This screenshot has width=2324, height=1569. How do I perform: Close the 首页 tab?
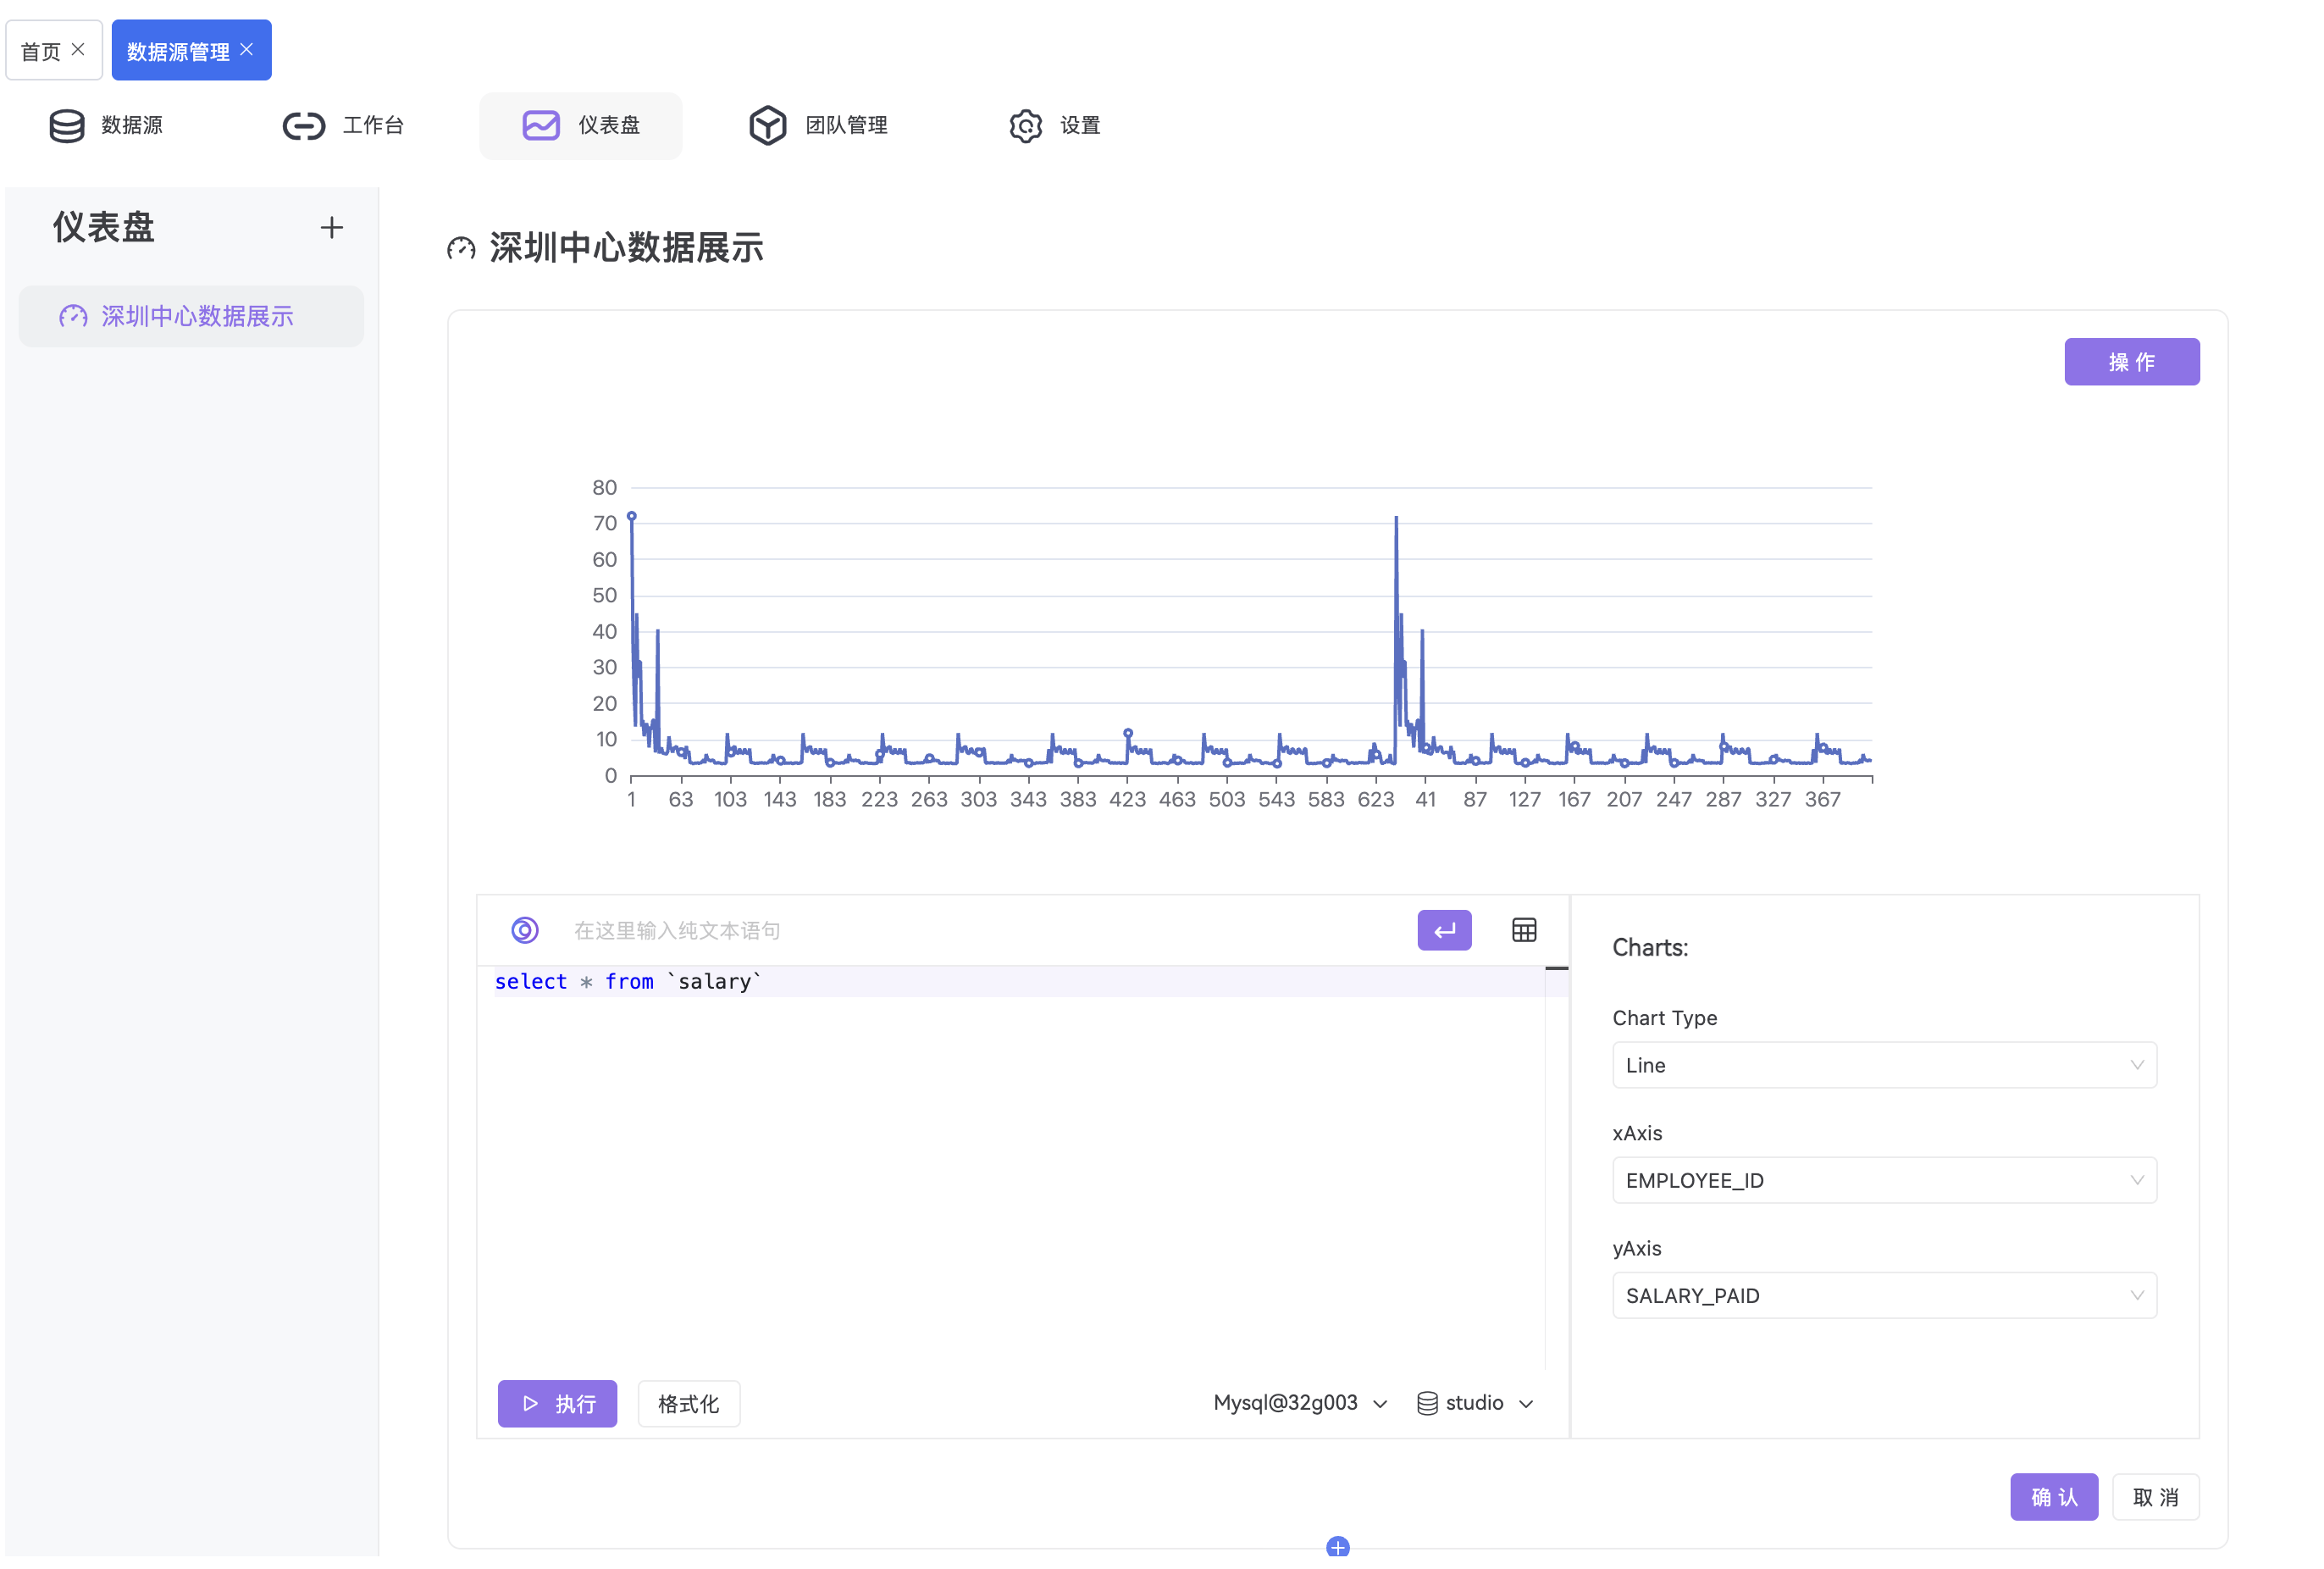(78, 50)
